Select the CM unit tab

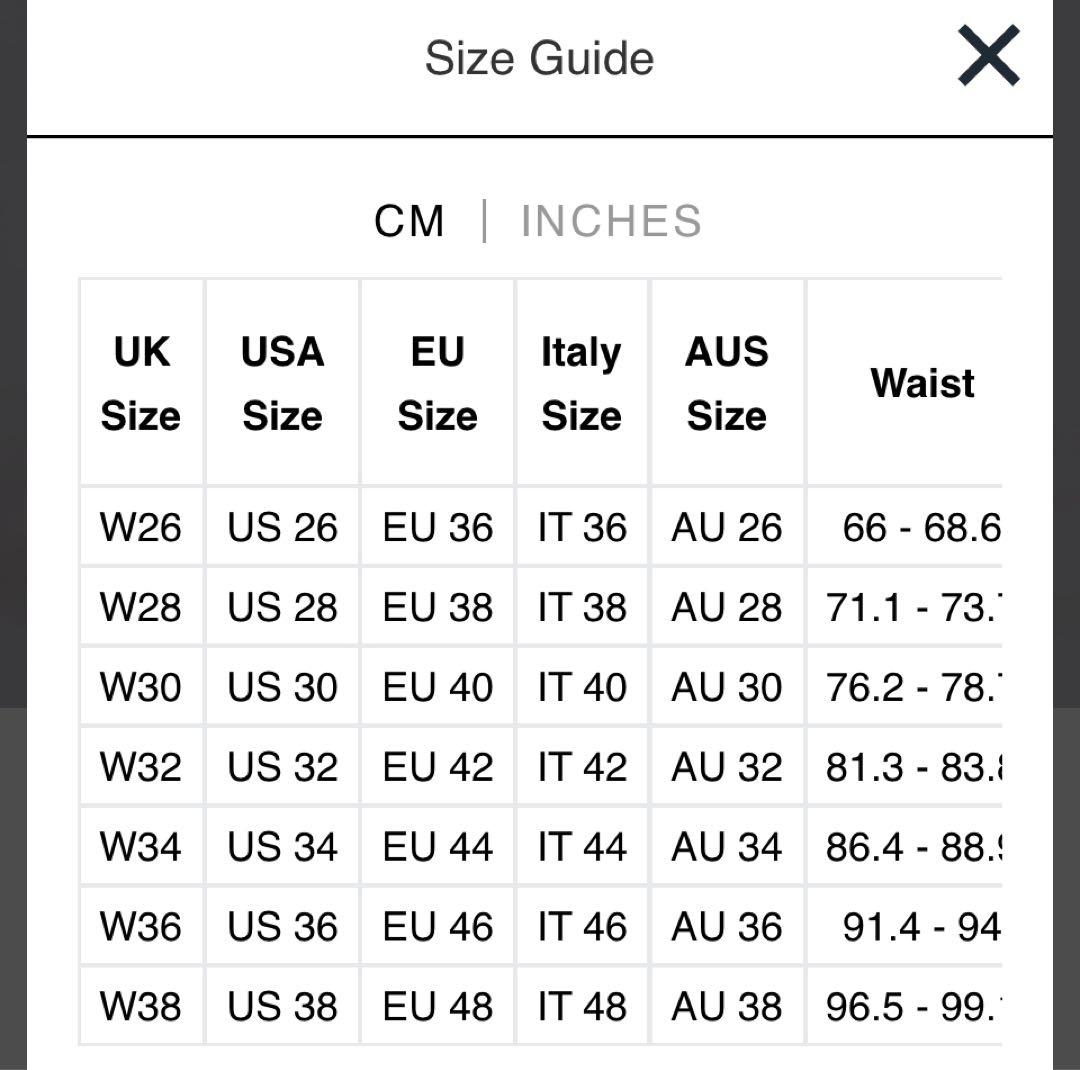click(409, 221)
